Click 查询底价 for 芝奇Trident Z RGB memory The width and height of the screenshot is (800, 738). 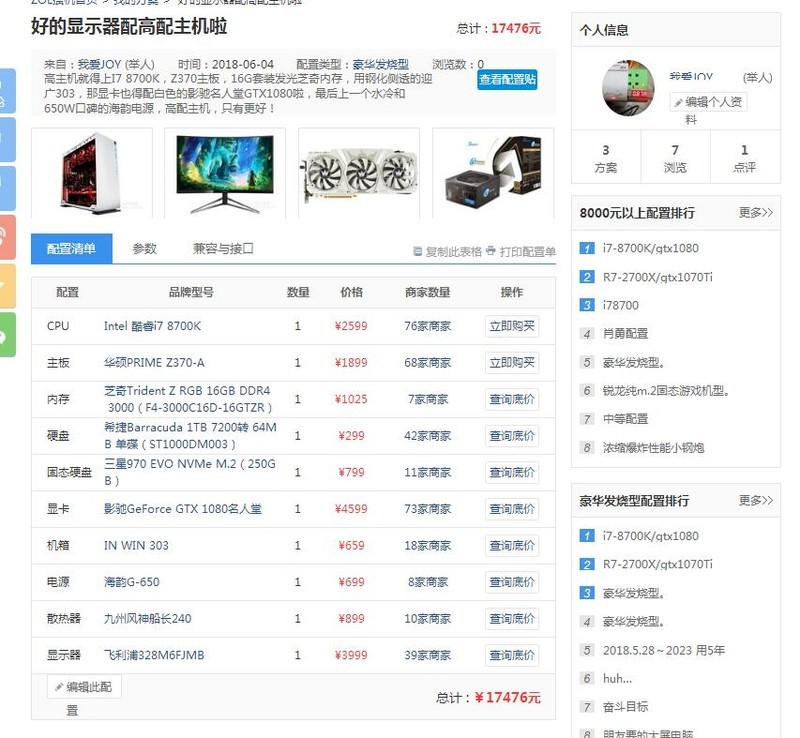(x=512, y=399)
